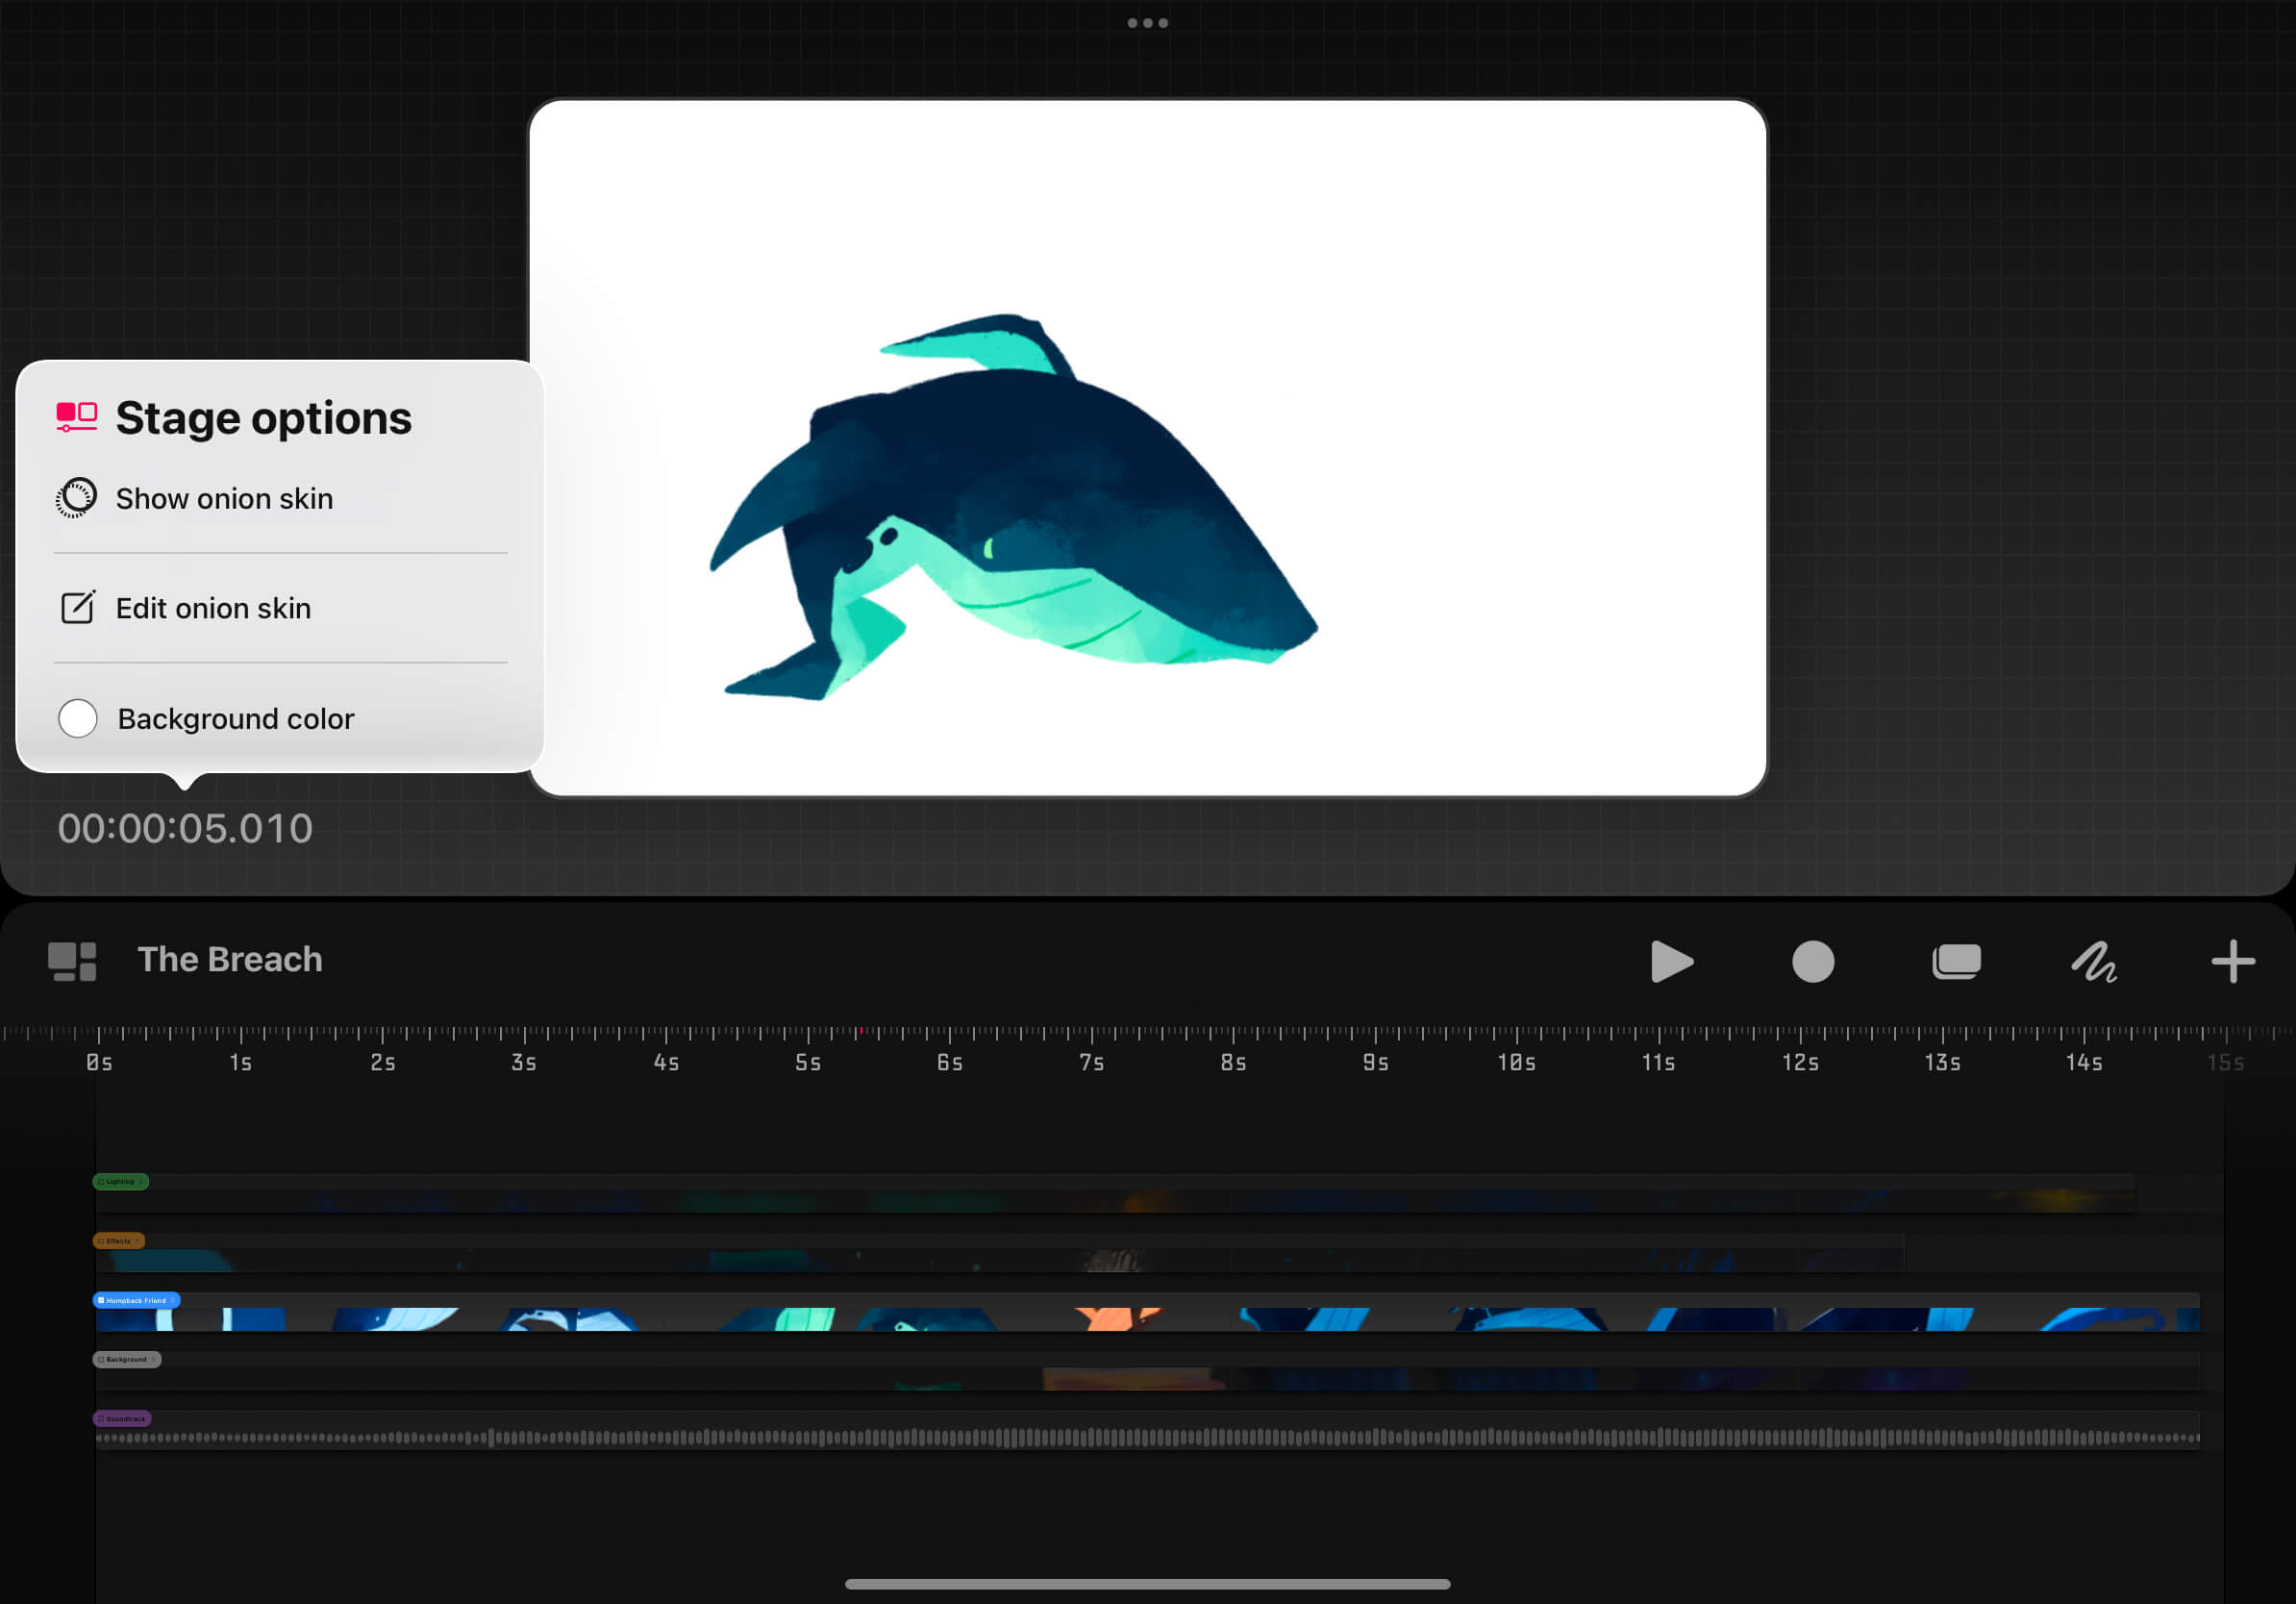
Task: Click the Edit onion skin pencil icon
Action: (x=77, y=608)
